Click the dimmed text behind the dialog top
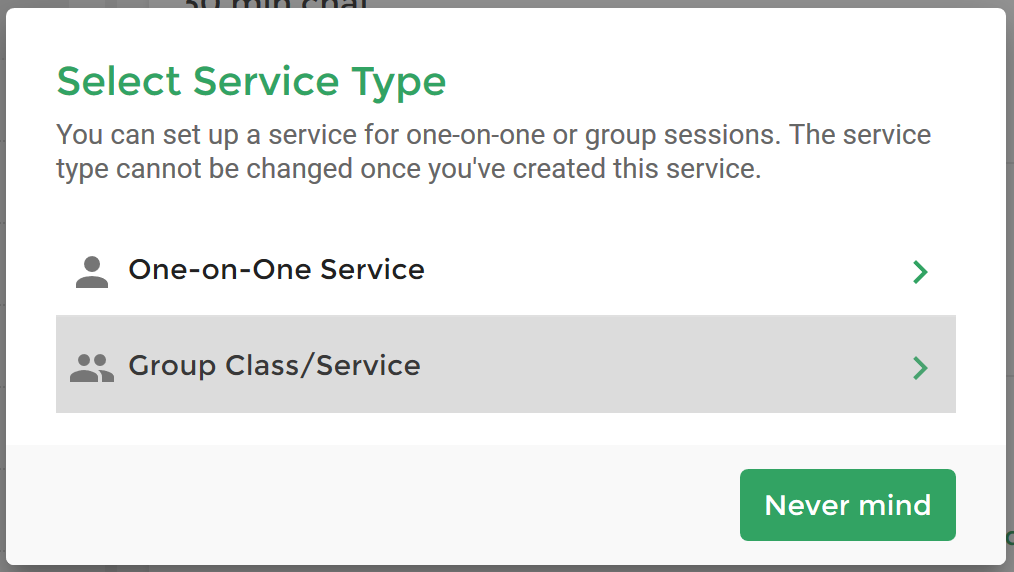Viewport: 1014px width, 572px height. tap(276, 4)
